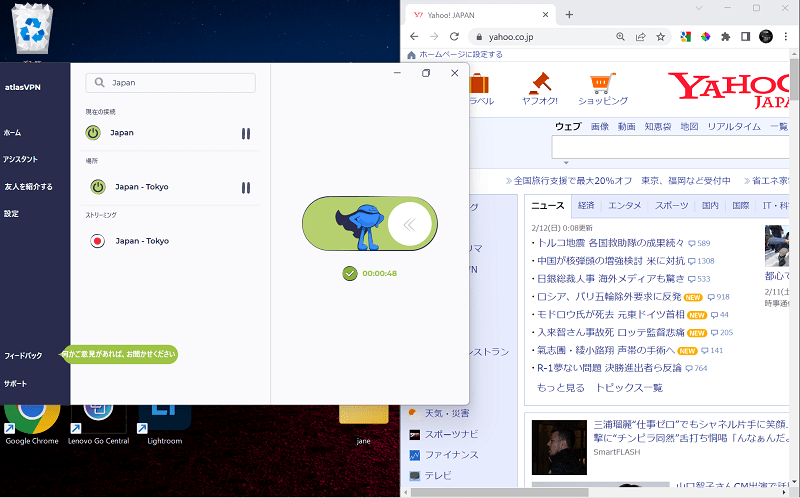Close the Yahoo! JAPAN tab
Screen dimensions: 800x498
545,15
